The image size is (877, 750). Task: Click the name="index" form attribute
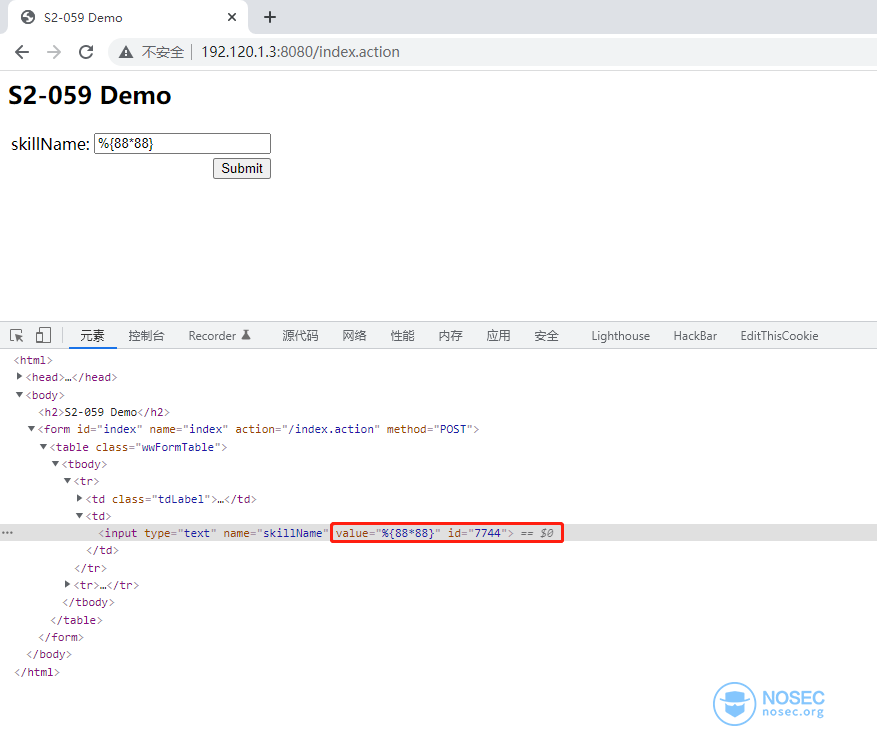point(188,429)
